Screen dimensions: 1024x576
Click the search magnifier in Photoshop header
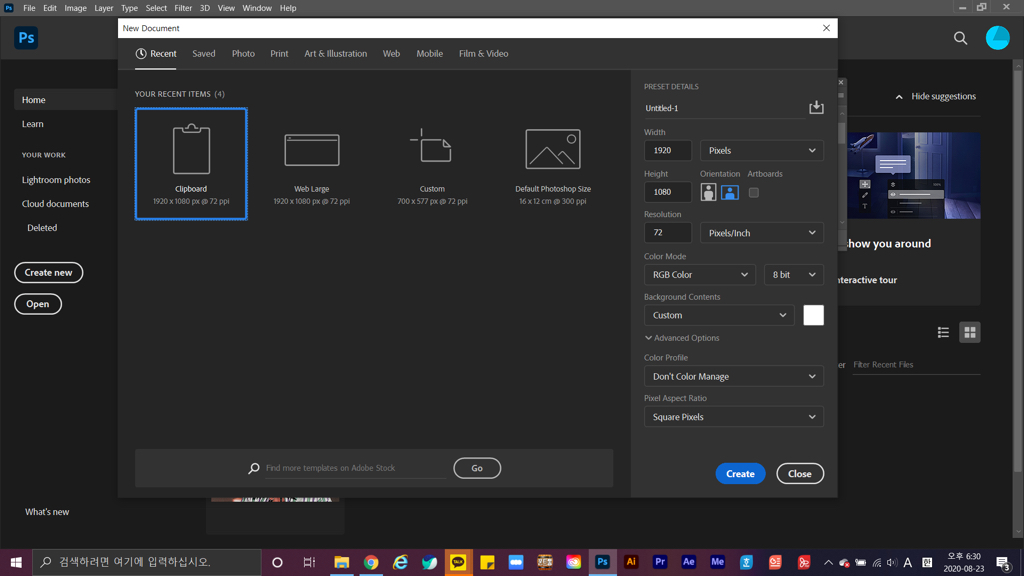[x=960, y=38]
